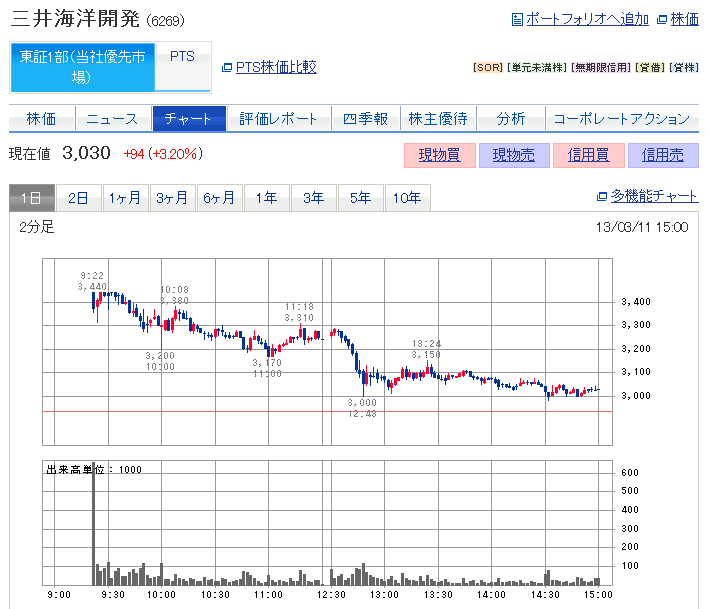Click the 信用売 button
The width and height of the screenshot is (709, 609).
click(x=663, y=155)
